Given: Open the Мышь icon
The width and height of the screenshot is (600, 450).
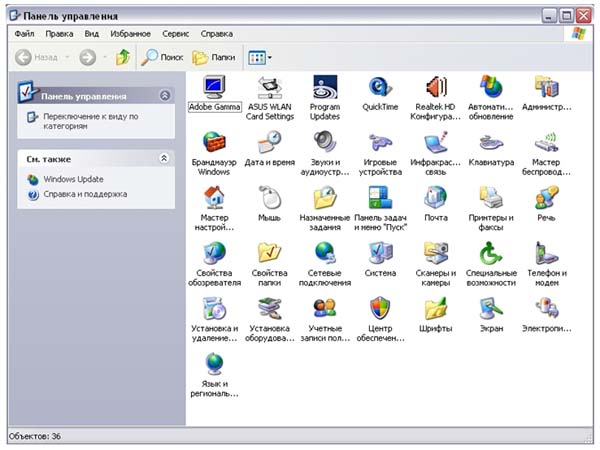Looking at the screenshot, I should point(269,197).
